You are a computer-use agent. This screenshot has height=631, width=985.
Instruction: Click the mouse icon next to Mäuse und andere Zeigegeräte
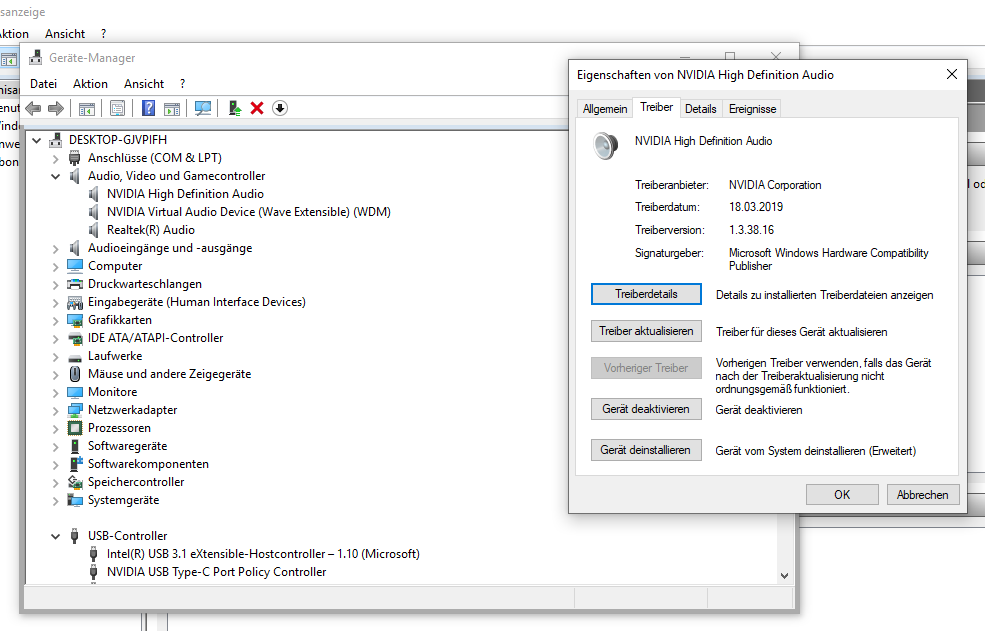pos(75,374)
